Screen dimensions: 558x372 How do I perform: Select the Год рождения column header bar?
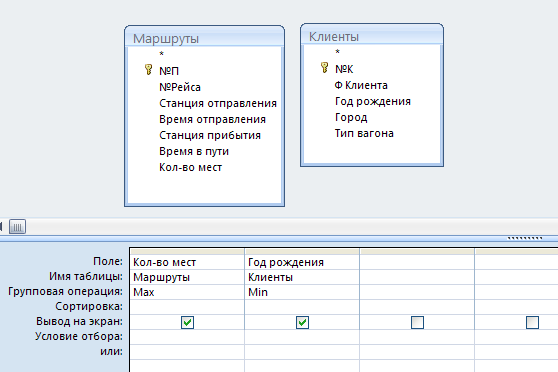click(302, 251)
